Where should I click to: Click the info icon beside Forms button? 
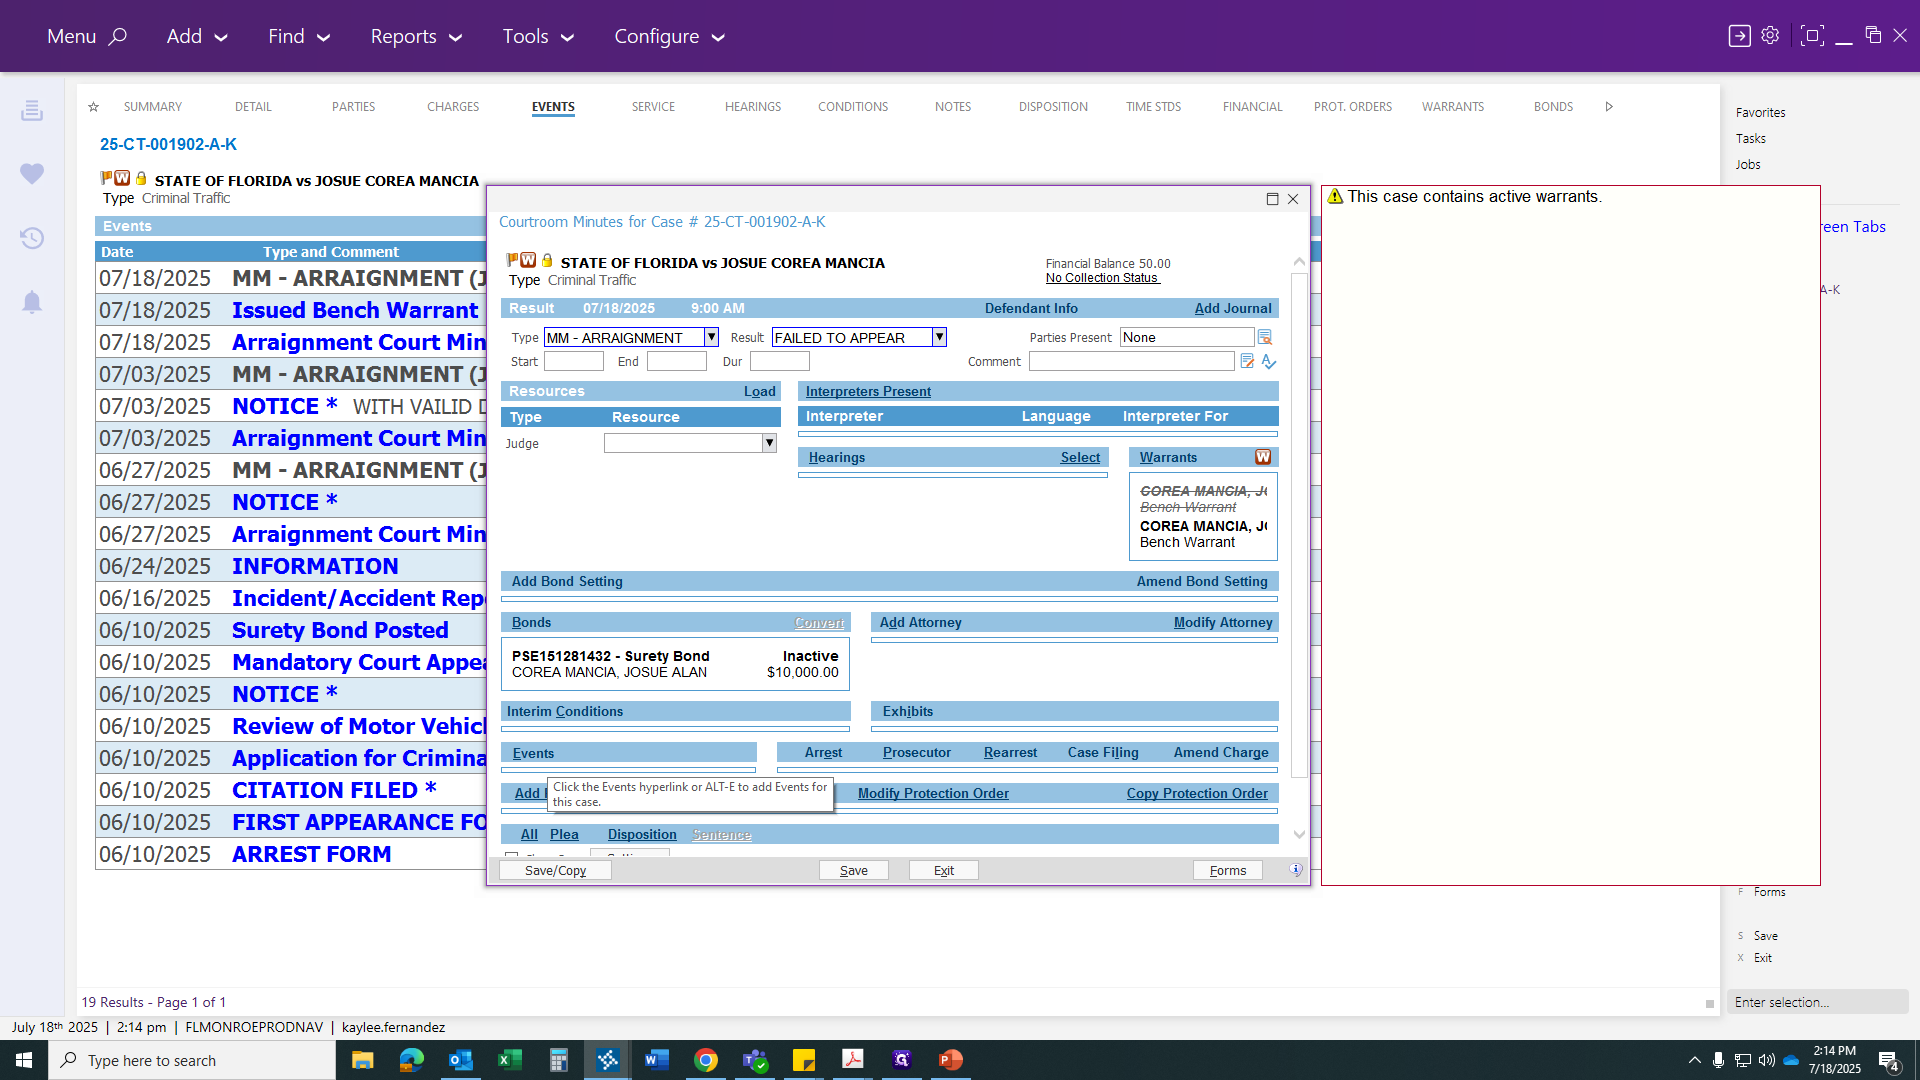pyautogui.click(x=1296, y=870)
